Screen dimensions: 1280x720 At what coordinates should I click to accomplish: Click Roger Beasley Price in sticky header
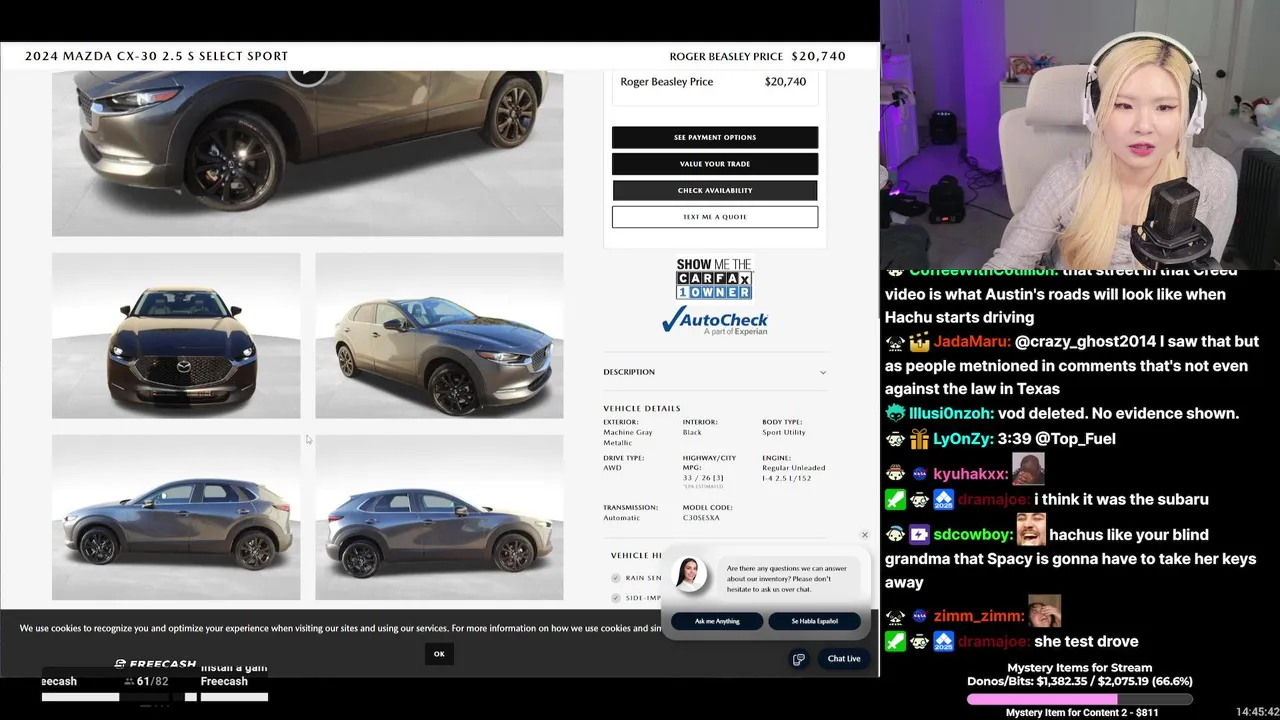(726, 56)
